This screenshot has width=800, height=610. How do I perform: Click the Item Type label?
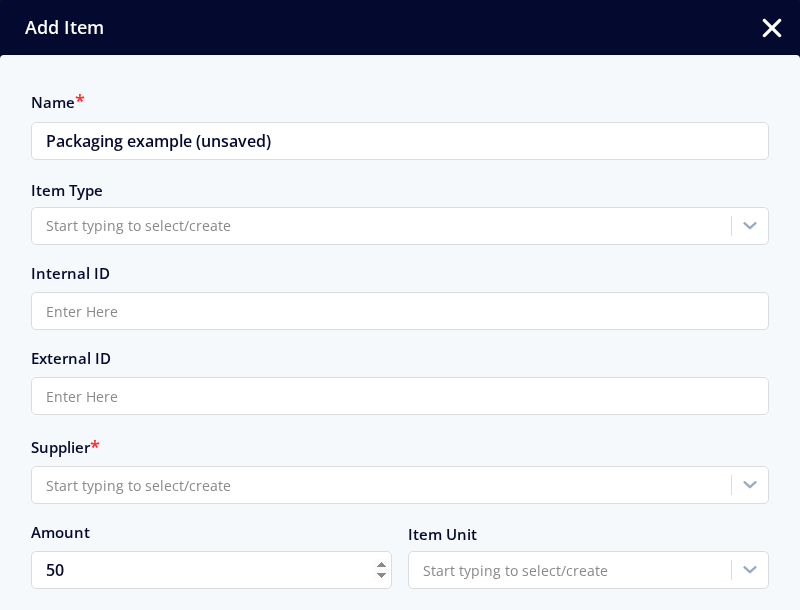click(x=67, y=191)
